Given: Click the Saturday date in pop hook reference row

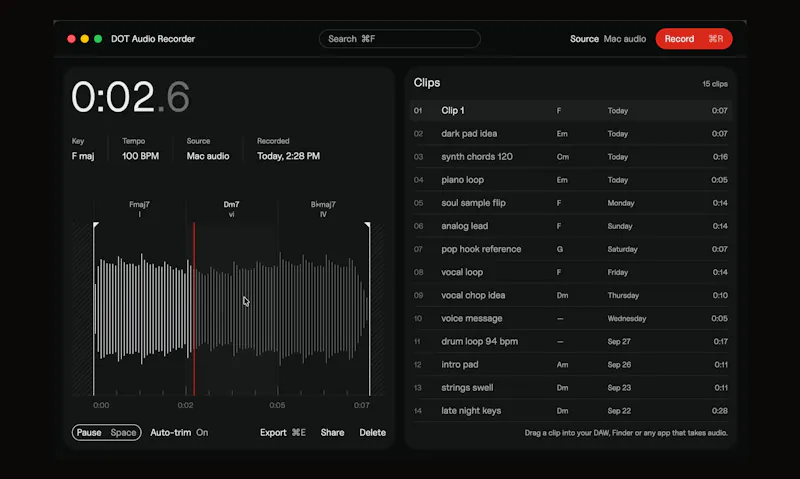Looking at the screenshot, I should point(622,249).
